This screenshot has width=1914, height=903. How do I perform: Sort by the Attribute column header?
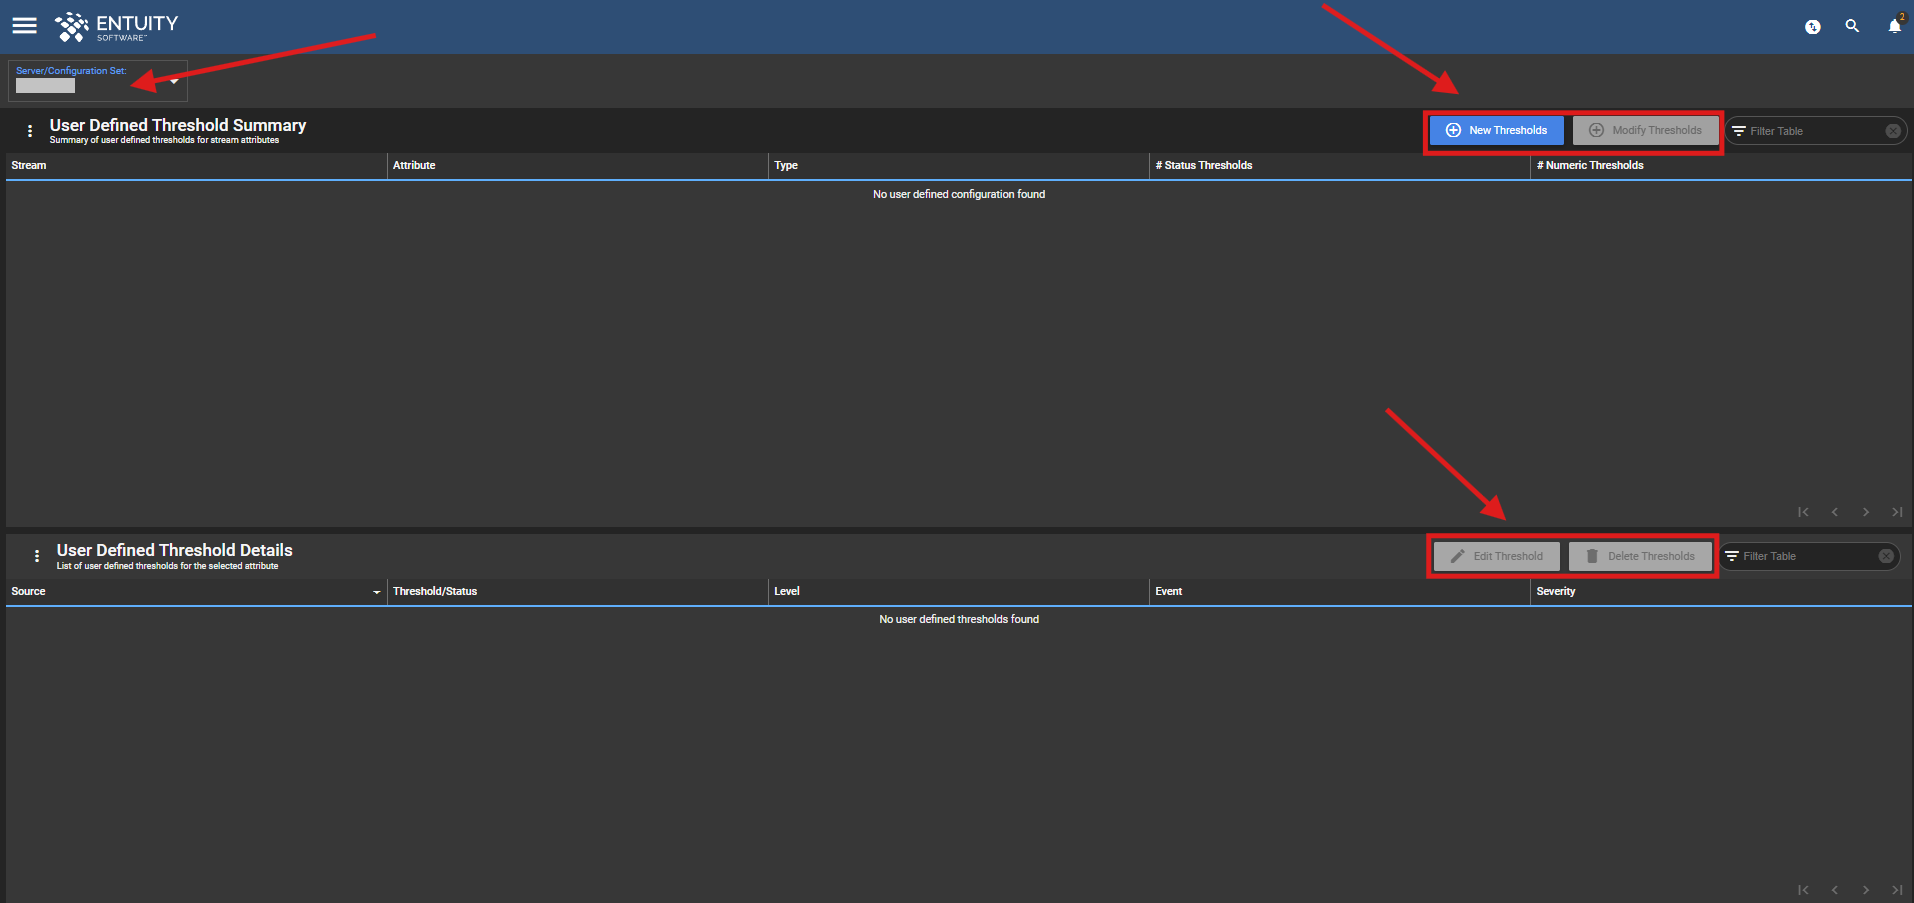pyautogui.click(x=578, y=166)
